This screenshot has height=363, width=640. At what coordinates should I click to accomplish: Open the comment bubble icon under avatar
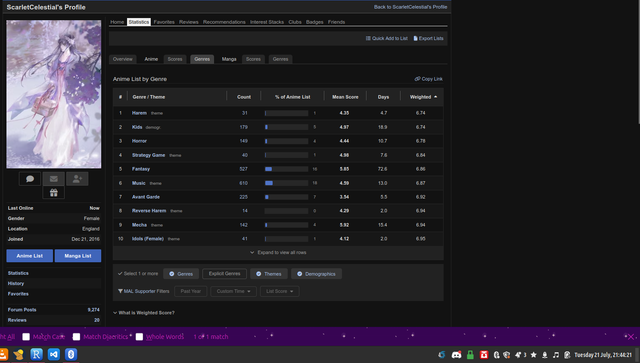pyautogui.click(x=30, y=179)
